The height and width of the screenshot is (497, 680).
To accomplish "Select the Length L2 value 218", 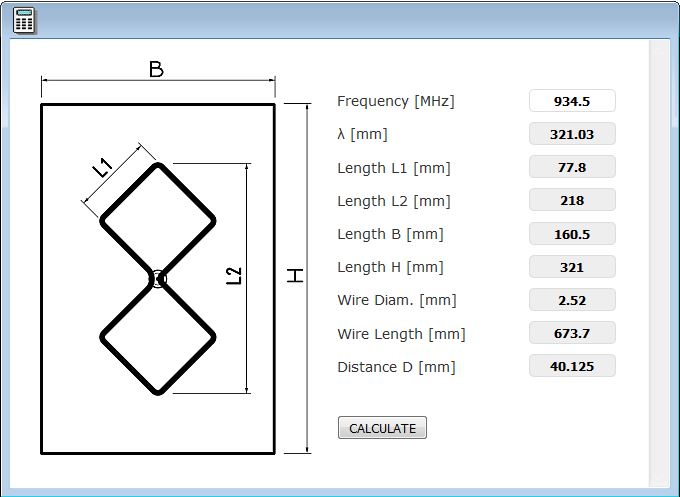I will [572, 200].
